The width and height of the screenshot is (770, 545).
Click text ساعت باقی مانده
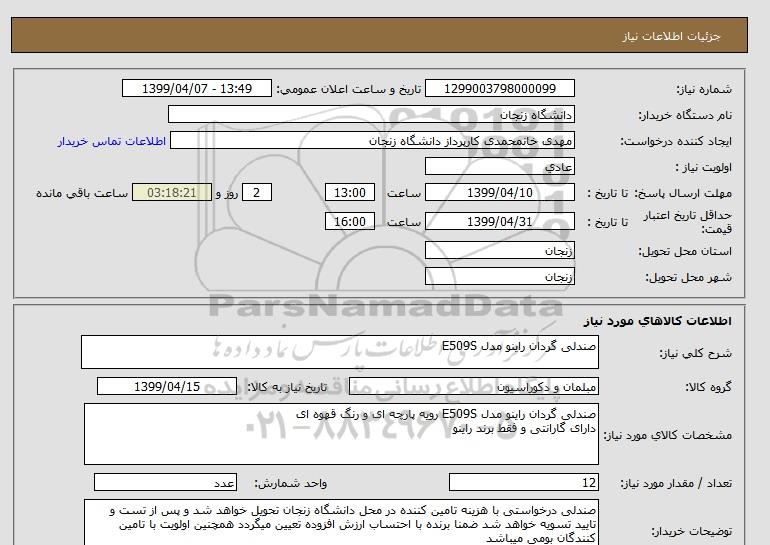point(82,193)
